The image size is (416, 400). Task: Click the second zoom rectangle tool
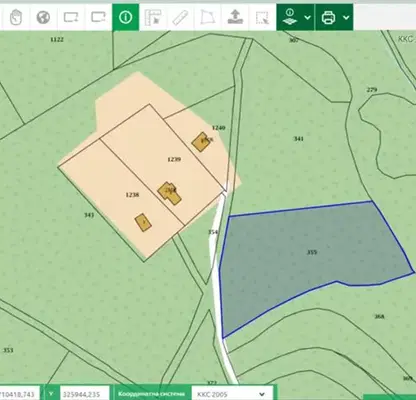(98, 17)
